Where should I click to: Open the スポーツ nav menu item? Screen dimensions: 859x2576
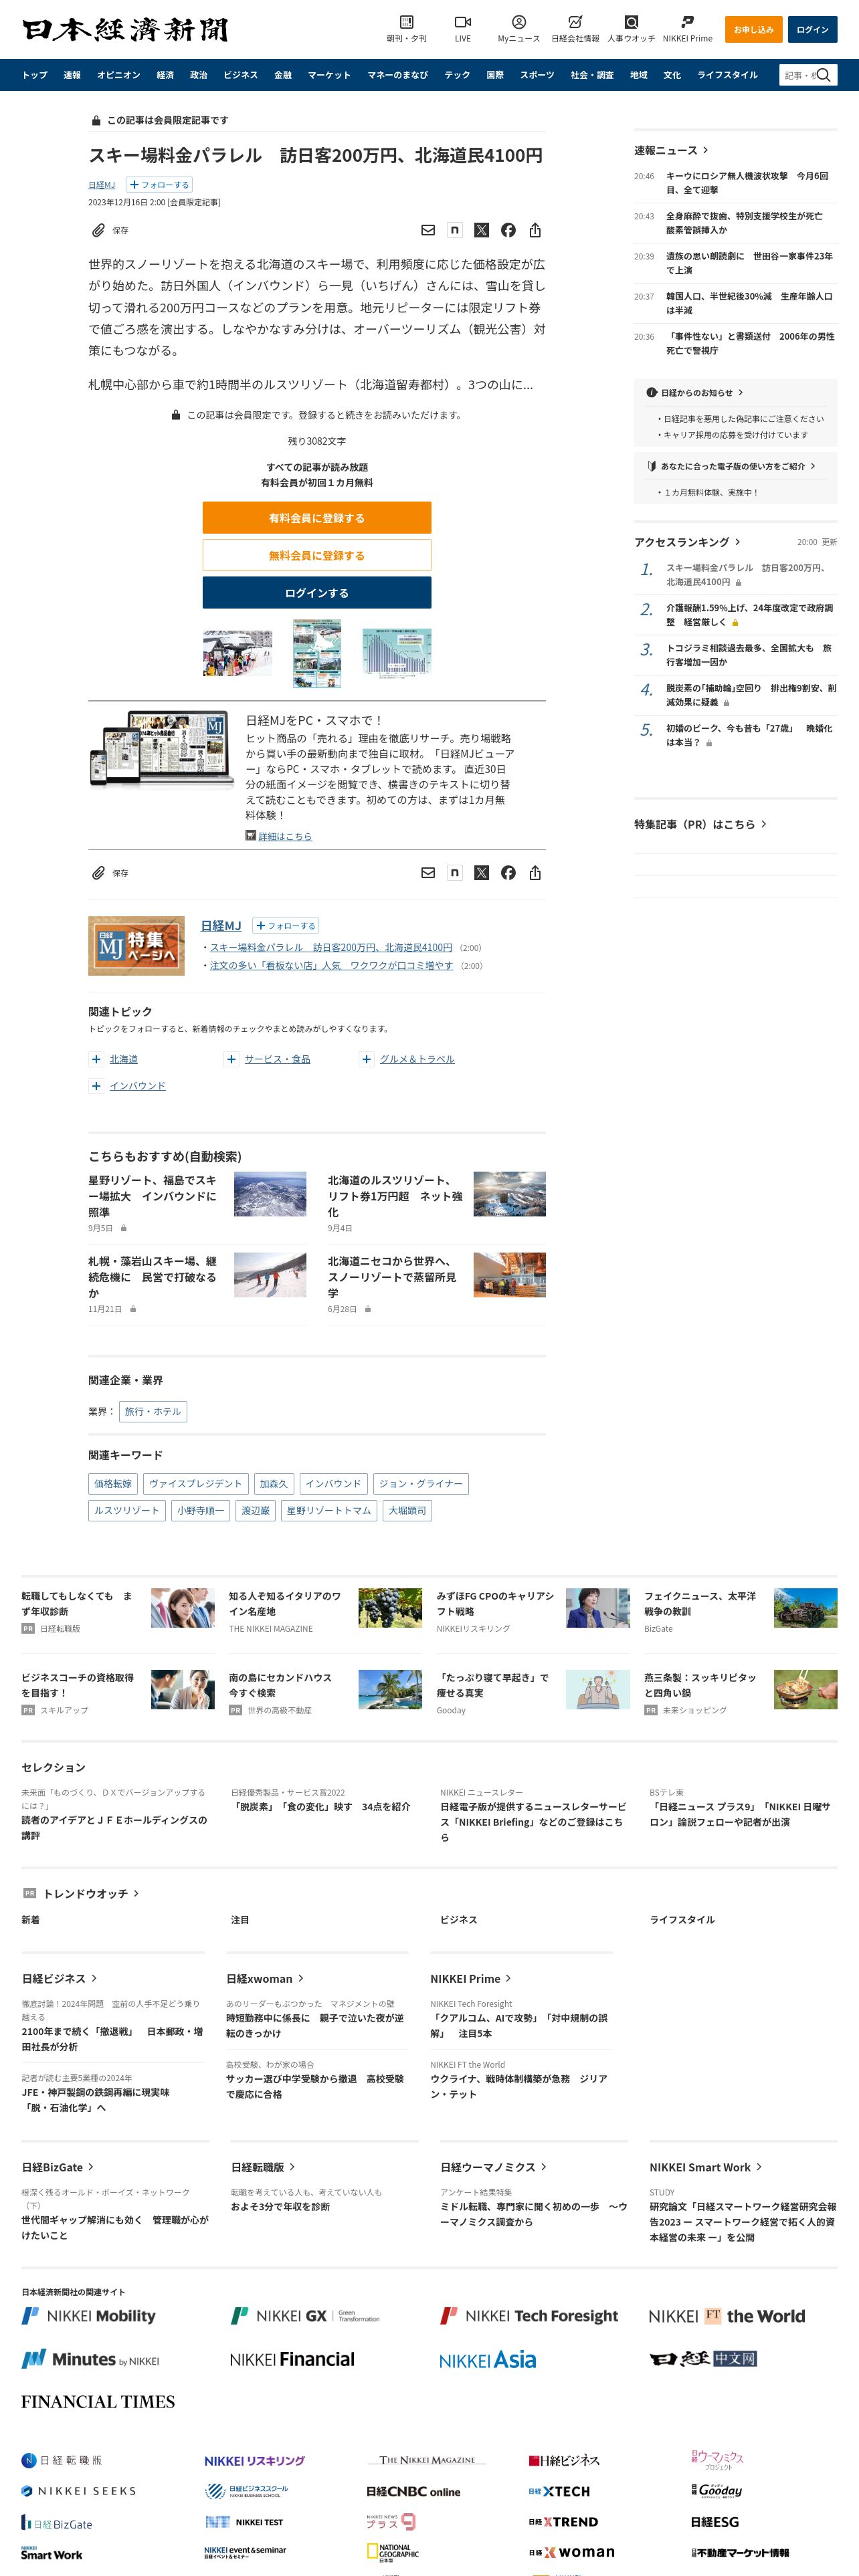click(536, 75)
